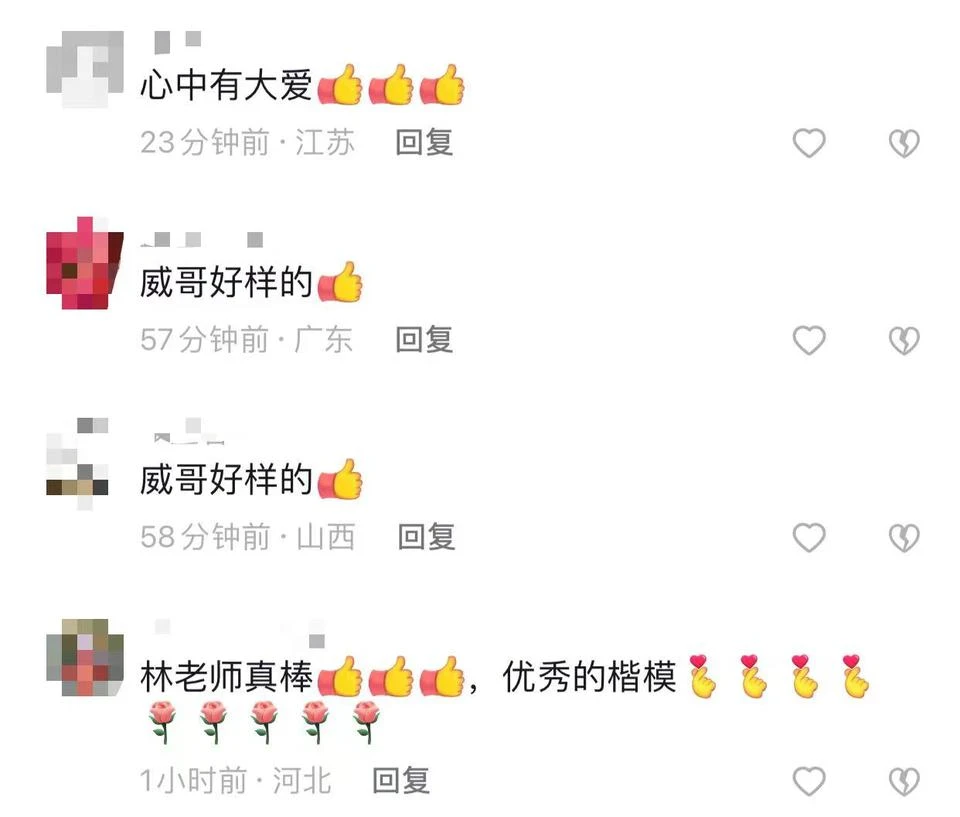Reply to the 江苏 comment via 回复
Viewport: 960px width, 817px height.
424,143
